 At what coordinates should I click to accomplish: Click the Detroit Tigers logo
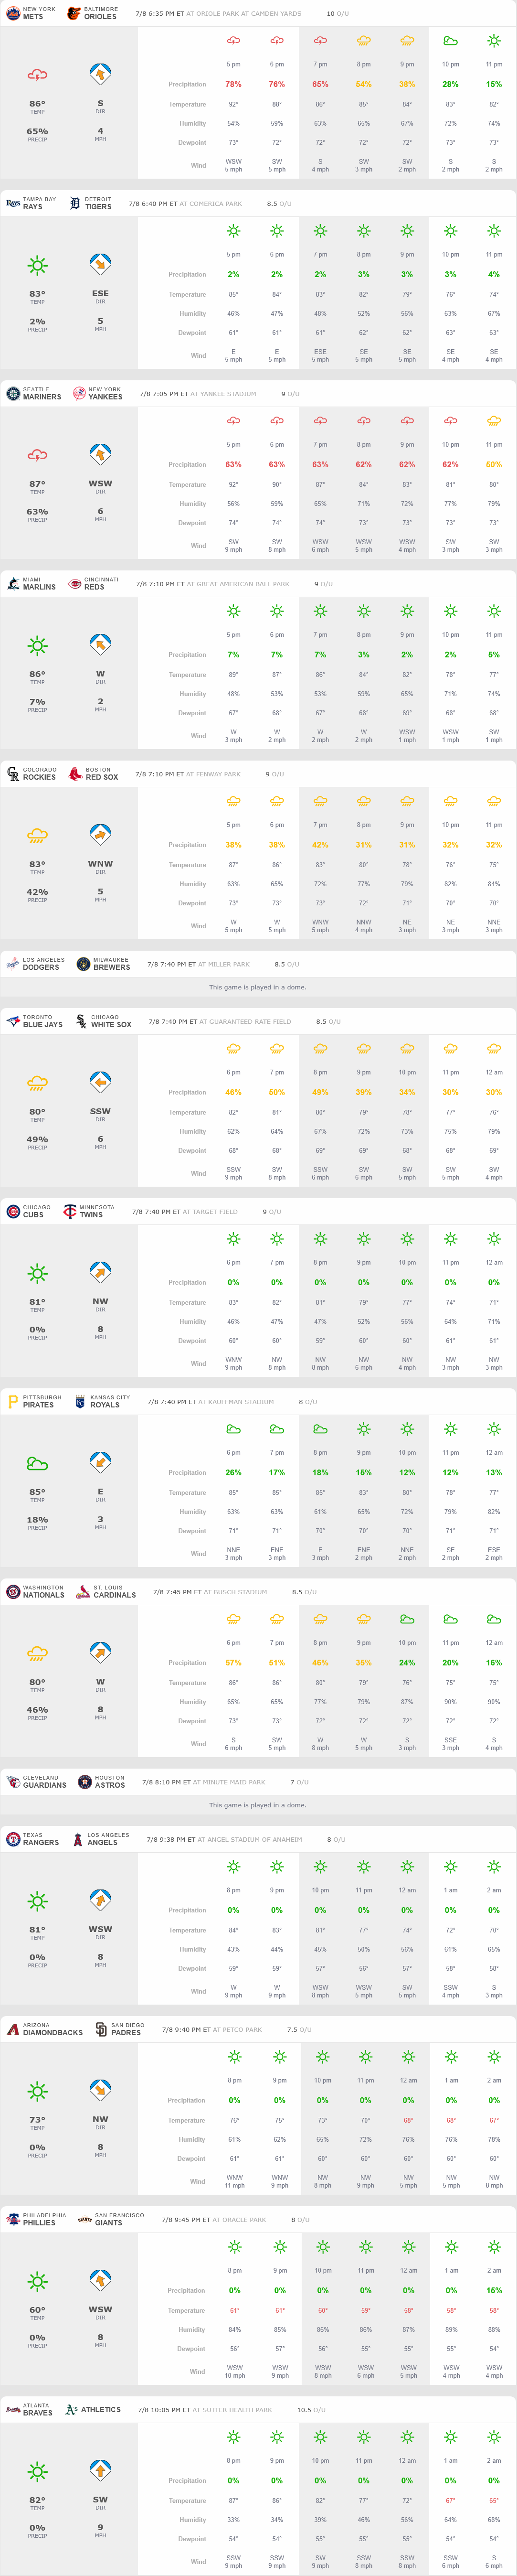[x=75, y=203]
